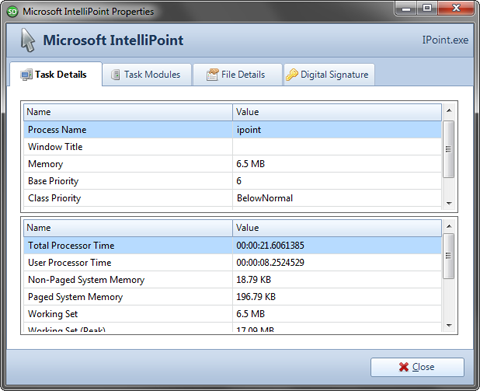Image resolution: width=480 pixels, height=391 pixels.
Task: Click the Name column header in lower table
Action: tap(128, 228)
